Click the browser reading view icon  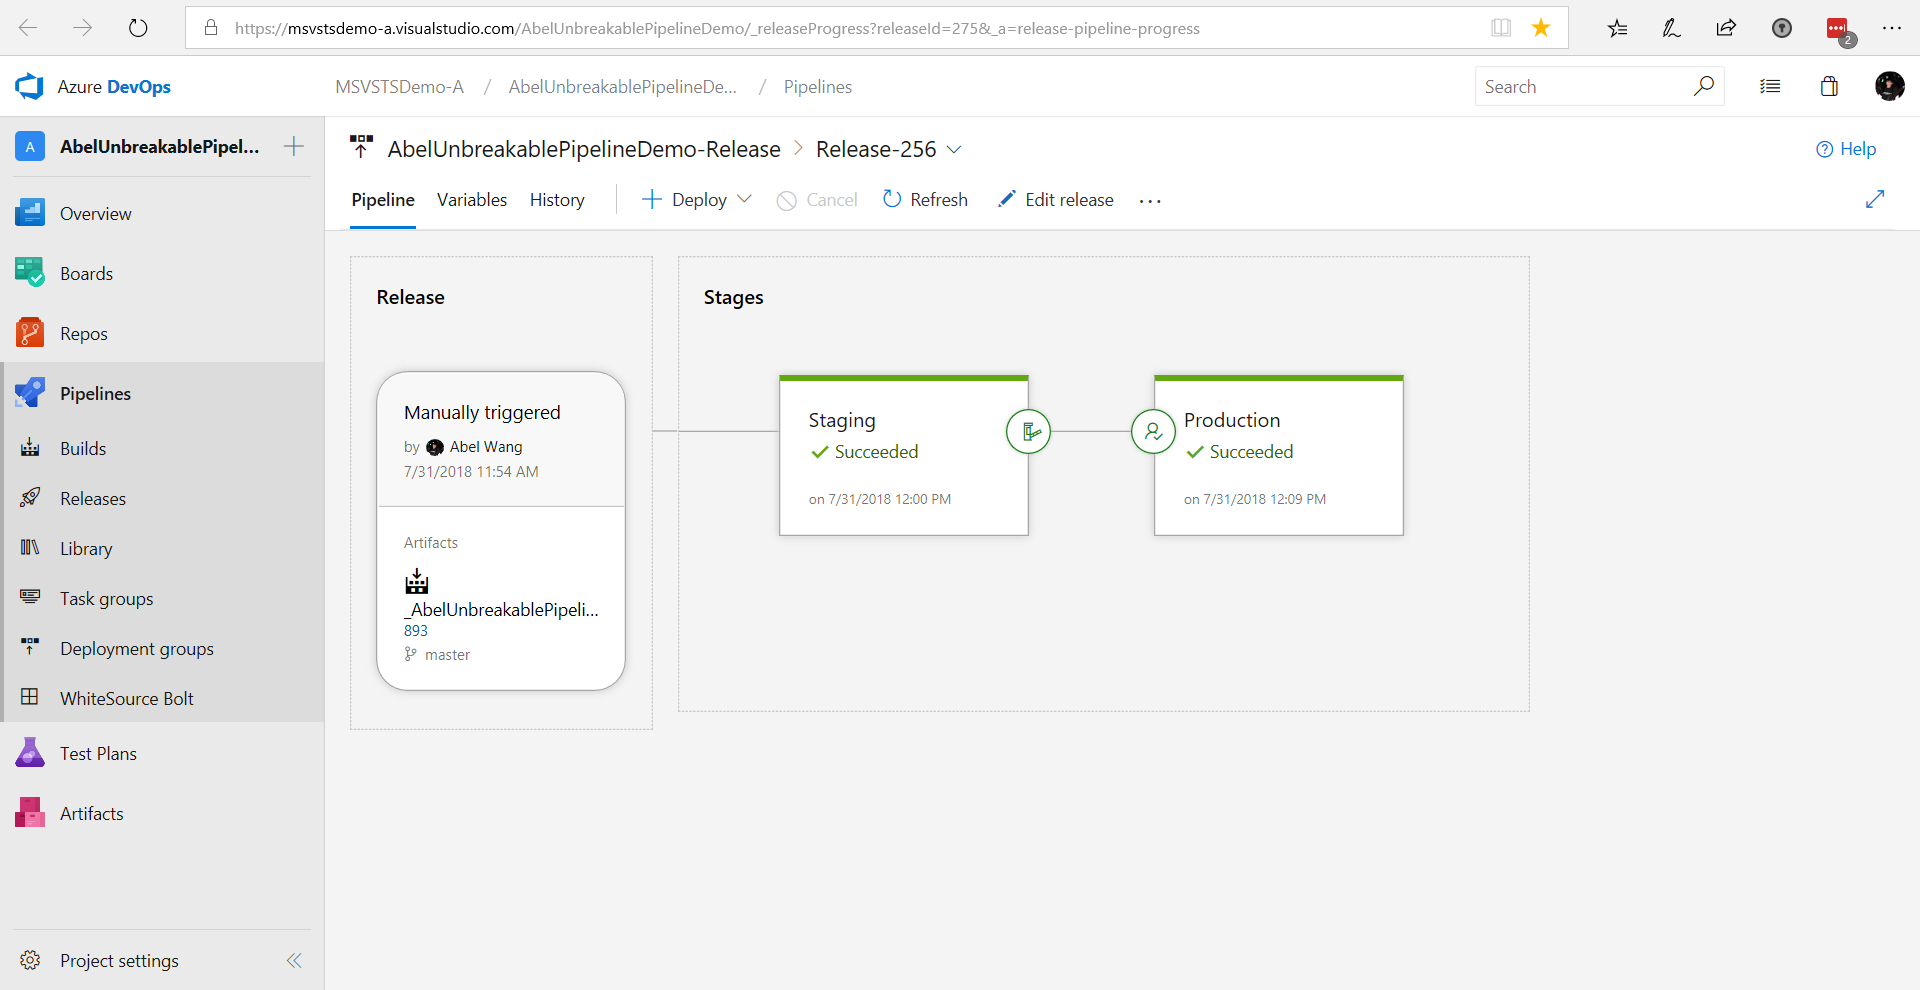click(1501, 28)
